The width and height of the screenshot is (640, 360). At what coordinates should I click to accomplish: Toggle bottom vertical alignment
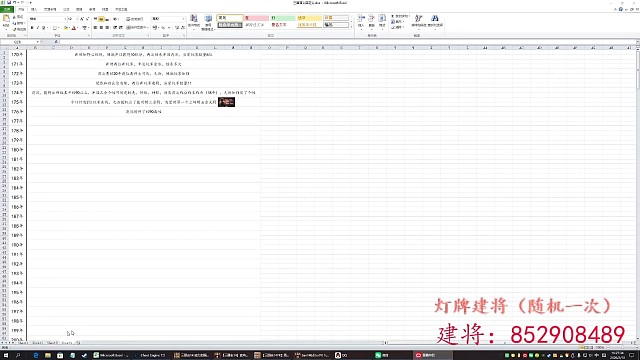click(x=107, y=19)
